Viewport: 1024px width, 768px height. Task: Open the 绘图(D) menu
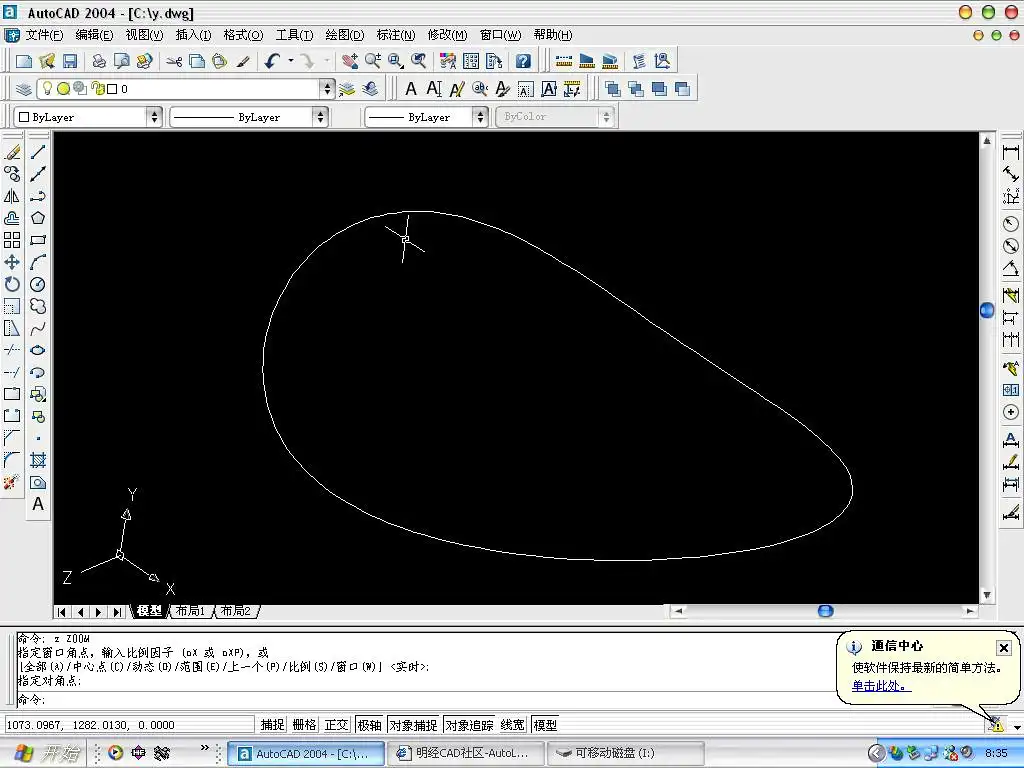[x=344, y=35]
